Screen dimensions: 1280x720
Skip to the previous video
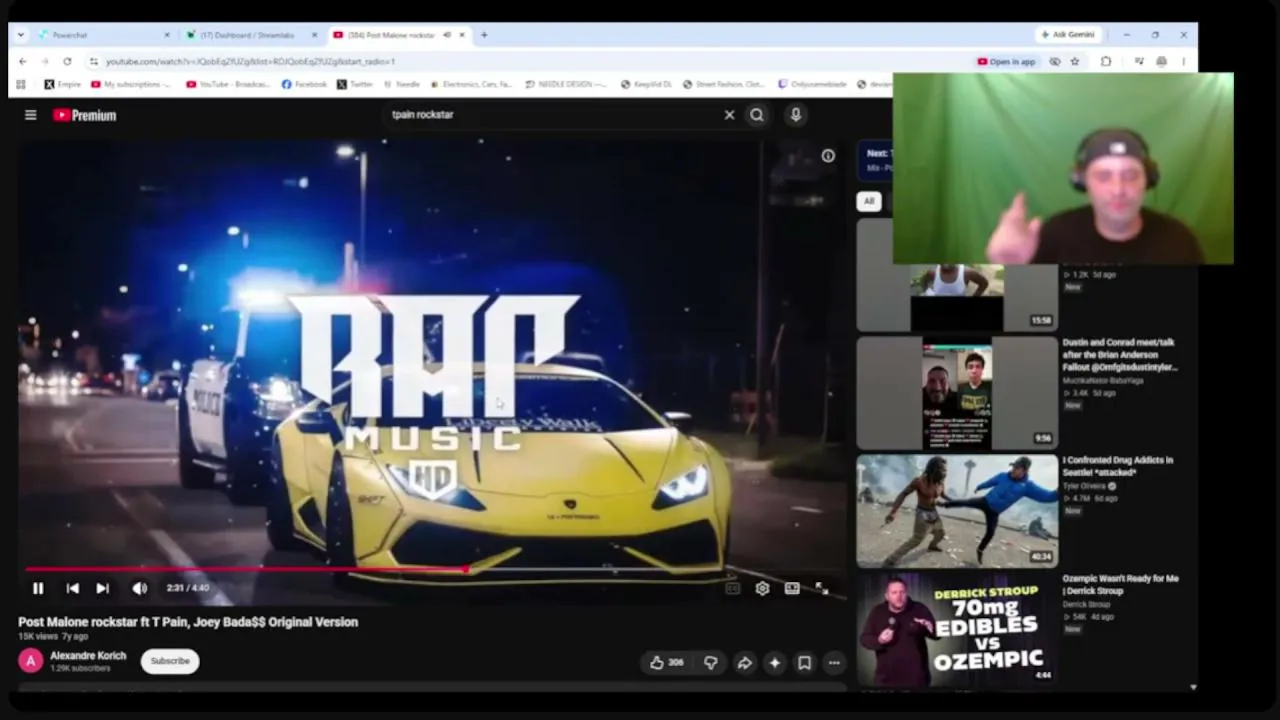[72, 588]
